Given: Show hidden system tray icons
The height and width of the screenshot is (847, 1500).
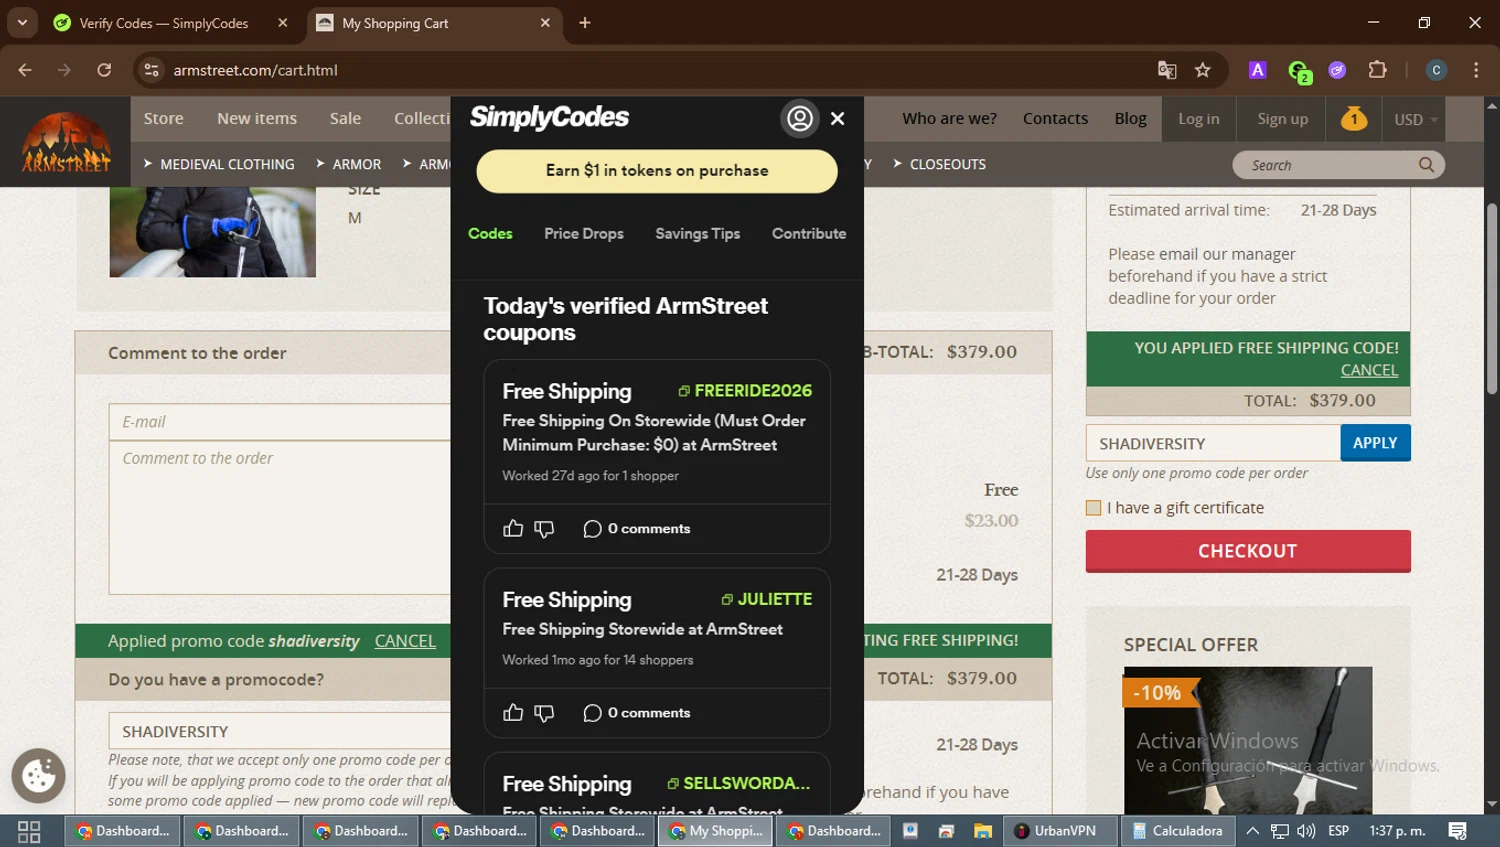Looking at the screenshot, I should 1252,831.
